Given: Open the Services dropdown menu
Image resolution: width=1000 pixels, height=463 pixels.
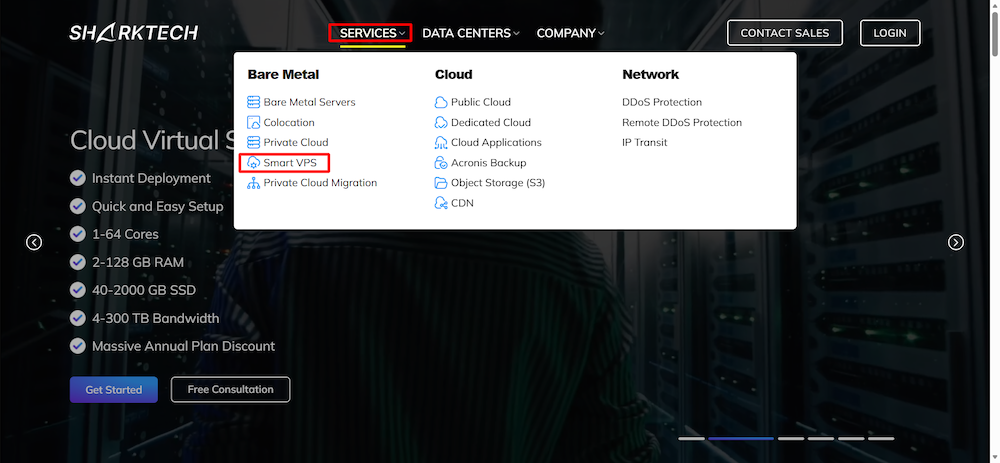Looking at the screenshot, I should 371,33.
